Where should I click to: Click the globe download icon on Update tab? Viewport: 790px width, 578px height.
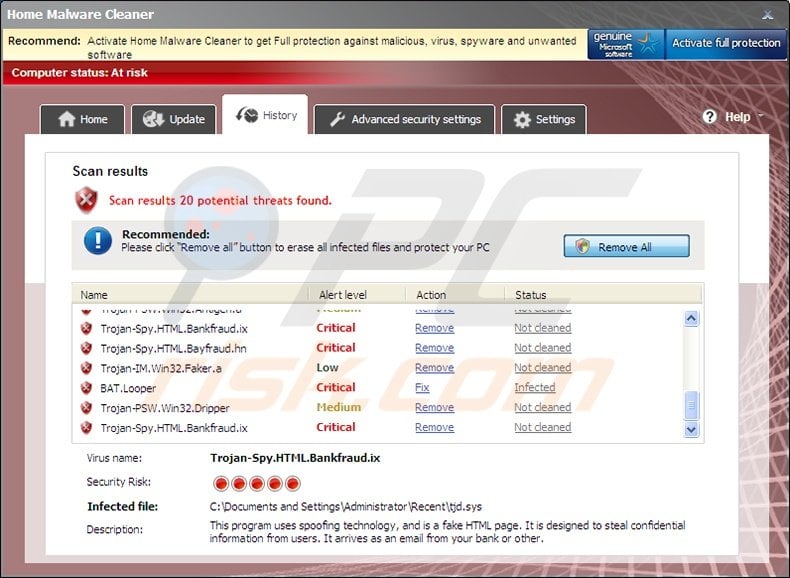(x=153, y=119)
